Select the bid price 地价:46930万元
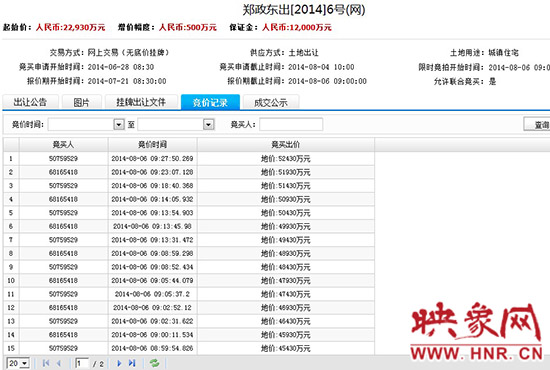 click(286, 308)
